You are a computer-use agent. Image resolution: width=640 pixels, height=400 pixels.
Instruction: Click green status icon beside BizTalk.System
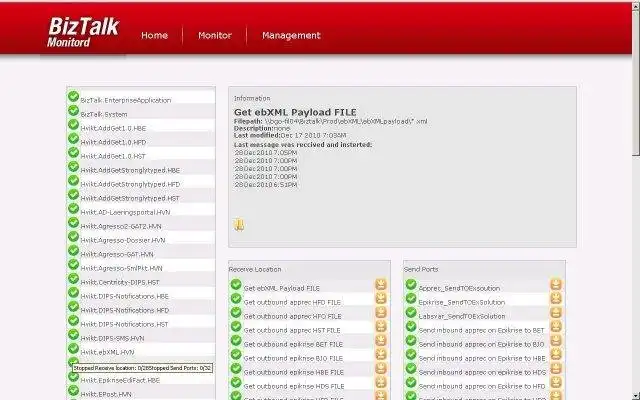pyautogui.click(x=73, y=110)
